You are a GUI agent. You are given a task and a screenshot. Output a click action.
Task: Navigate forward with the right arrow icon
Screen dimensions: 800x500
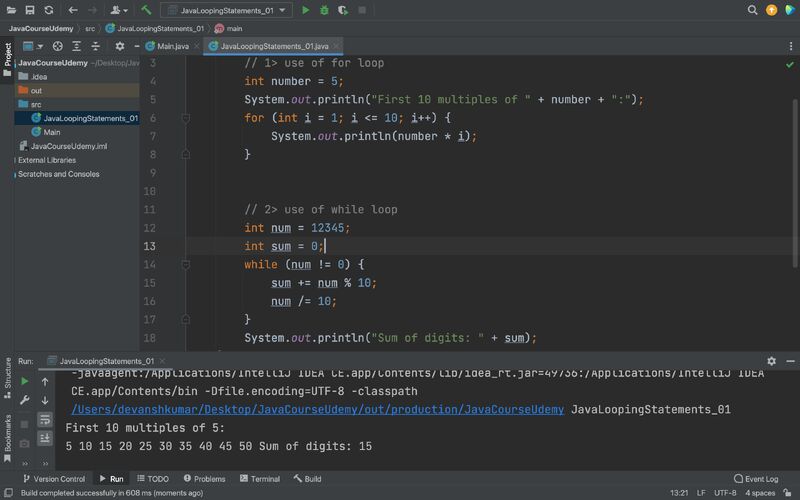click(x=92, y=10)
